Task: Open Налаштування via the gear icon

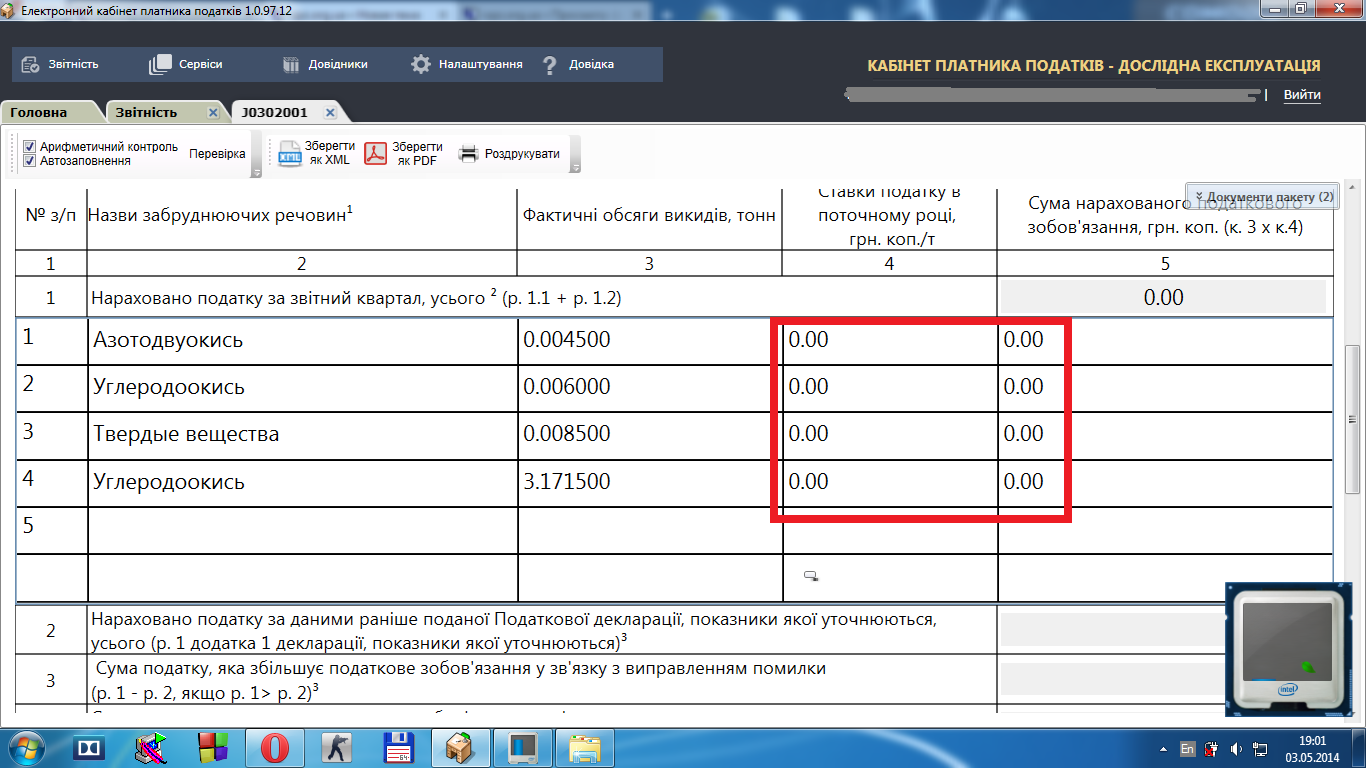Action: pos(421,64)
